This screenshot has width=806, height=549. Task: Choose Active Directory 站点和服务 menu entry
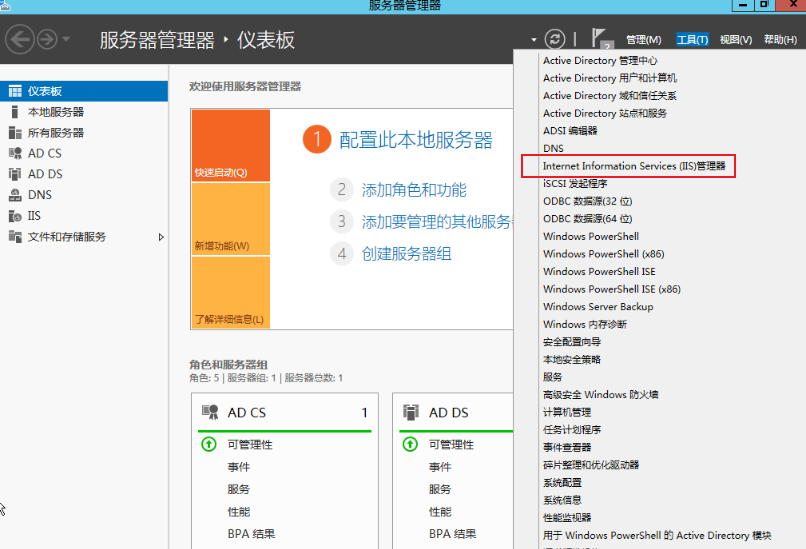coord(605,113)
